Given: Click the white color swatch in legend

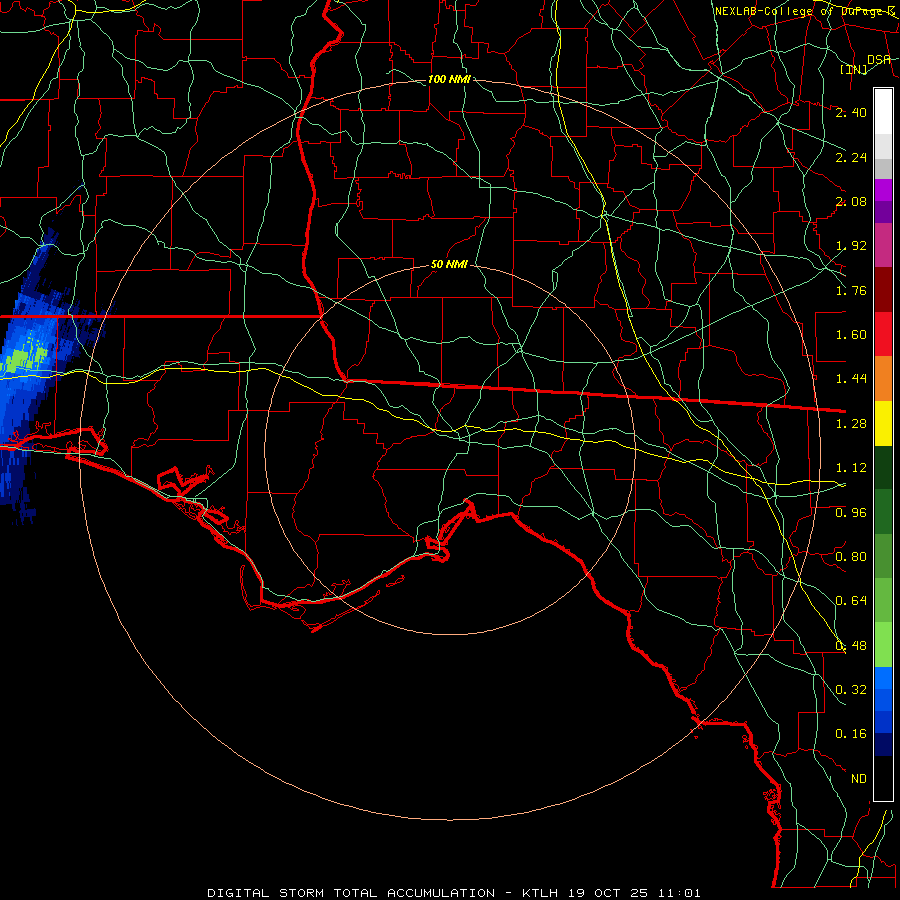Looking at the screenshot, I should (x=883, y=112).
